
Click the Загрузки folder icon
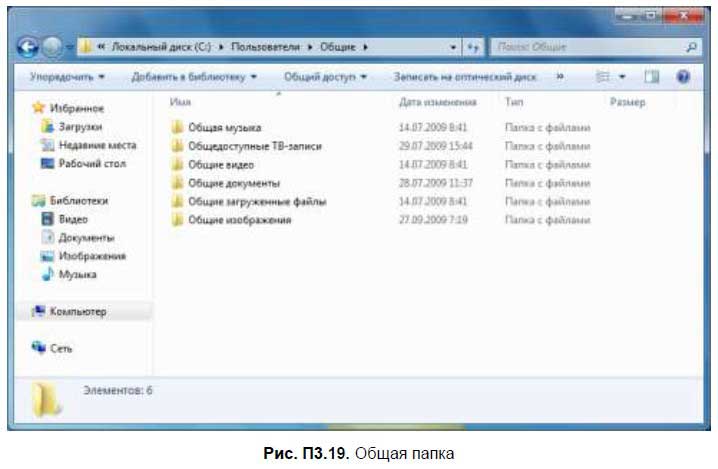click(47, 126)
